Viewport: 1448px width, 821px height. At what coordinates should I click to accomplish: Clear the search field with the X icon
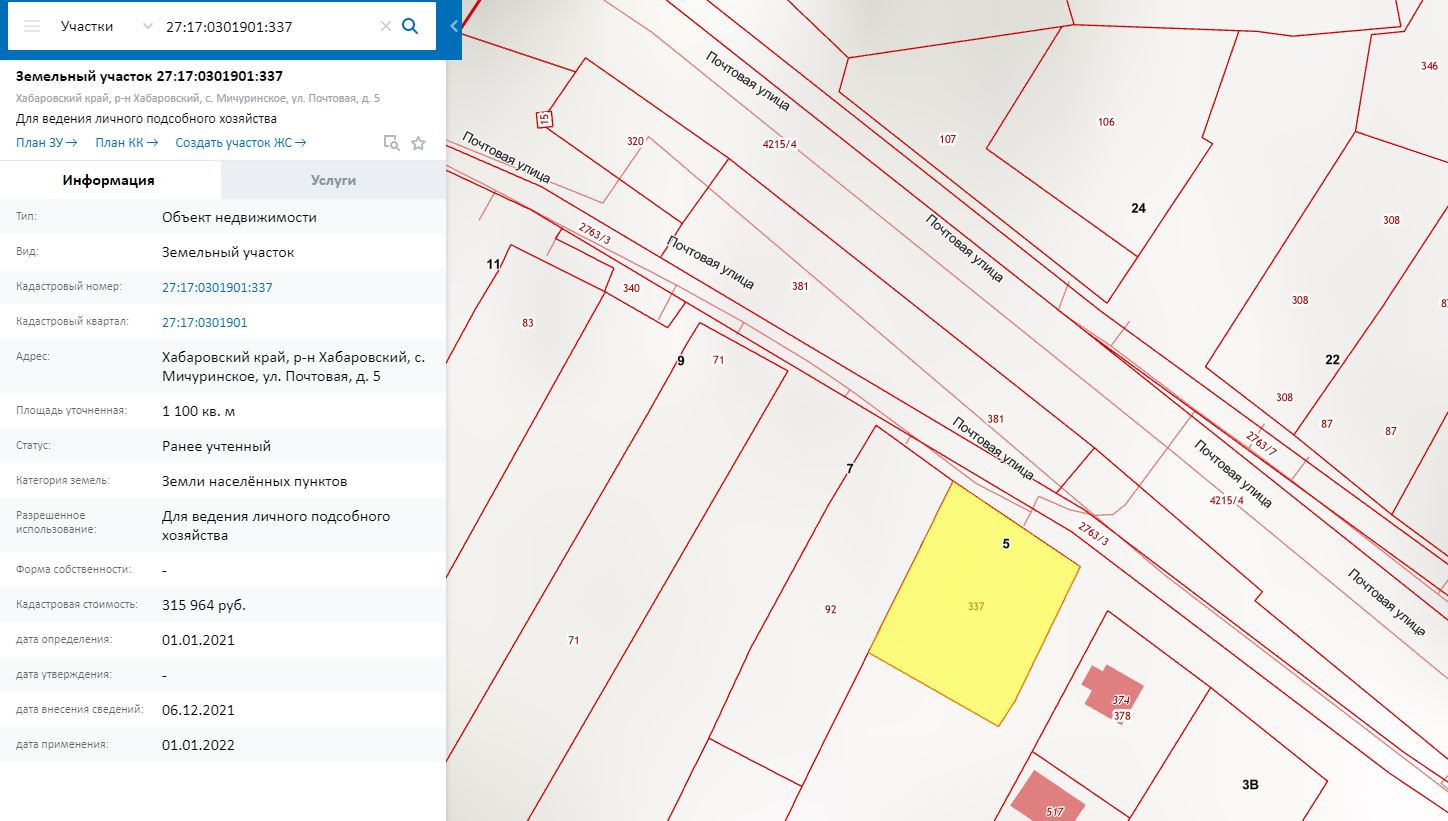385,26
